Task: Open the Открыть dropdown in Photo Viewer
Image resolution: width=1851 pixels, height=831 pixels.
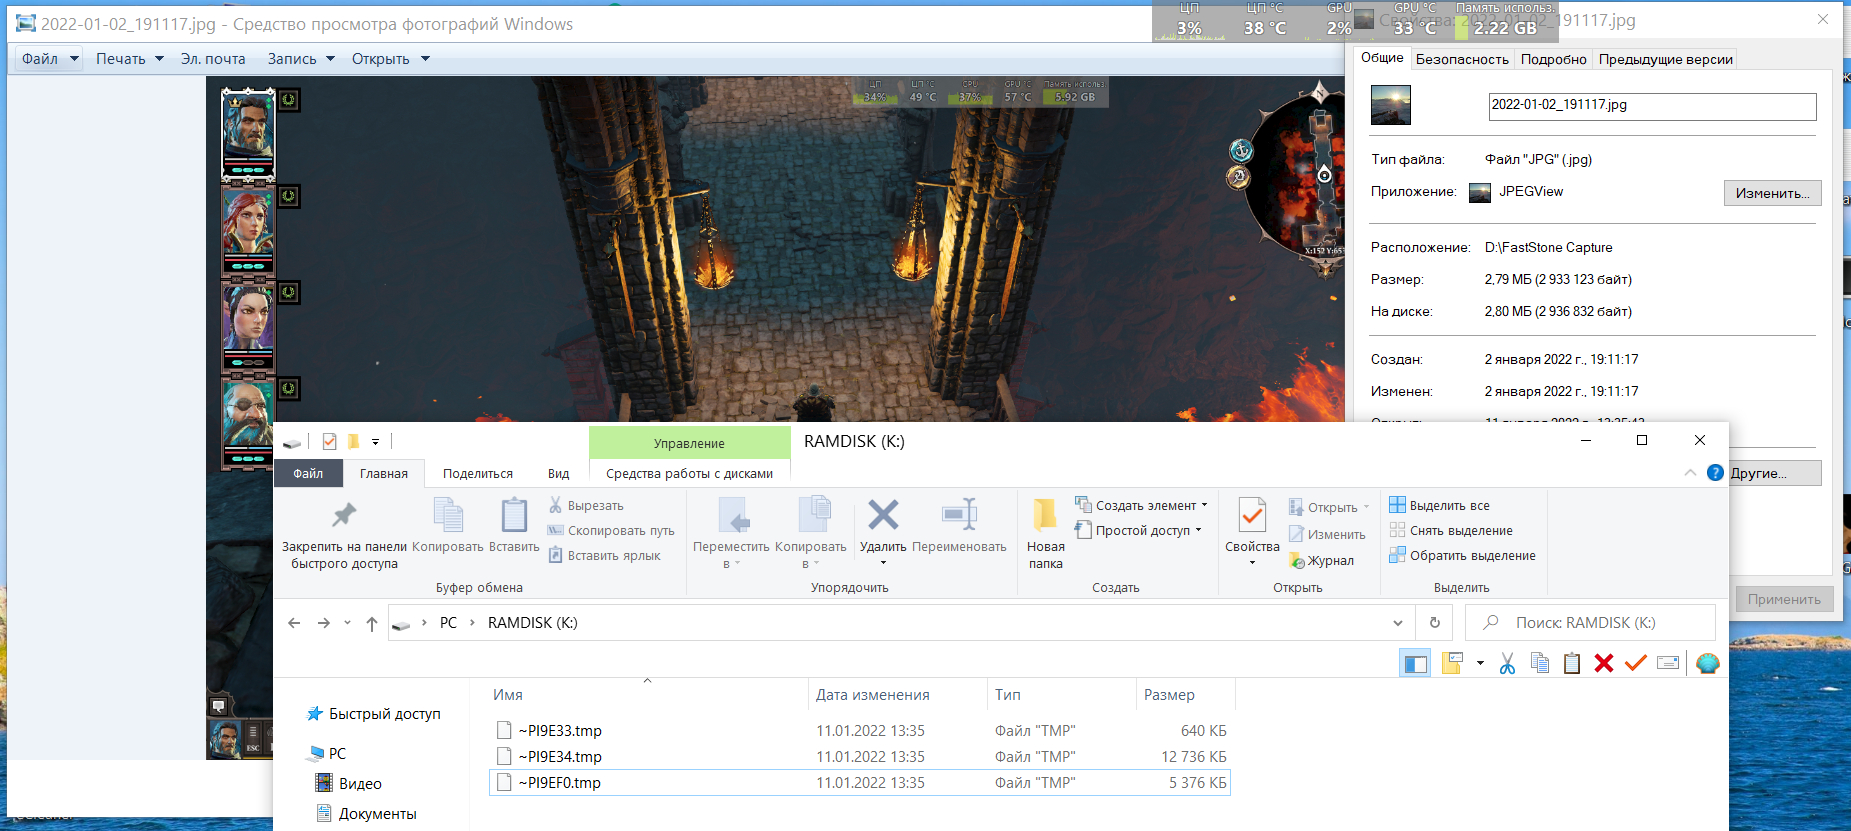Action: coord(390,59)
